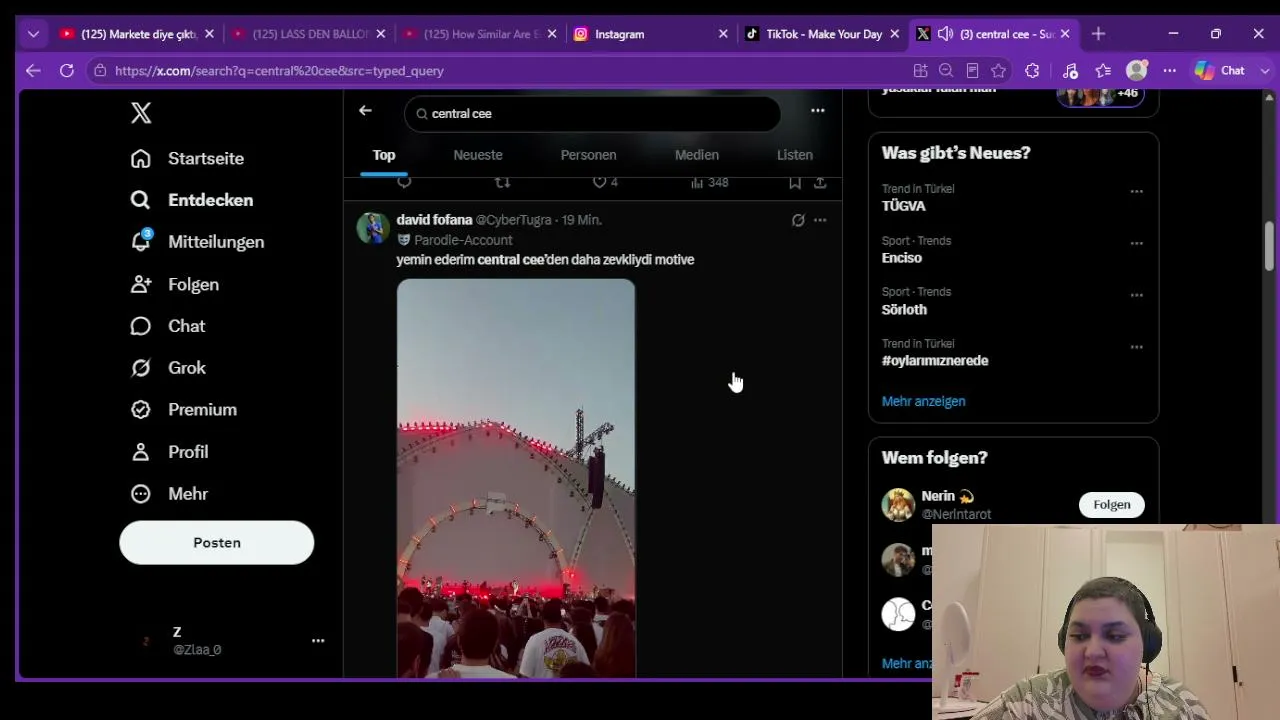This screenshot has width=1280, height=720.
Task: Open the X logo home link
Action: pos(141,113)
